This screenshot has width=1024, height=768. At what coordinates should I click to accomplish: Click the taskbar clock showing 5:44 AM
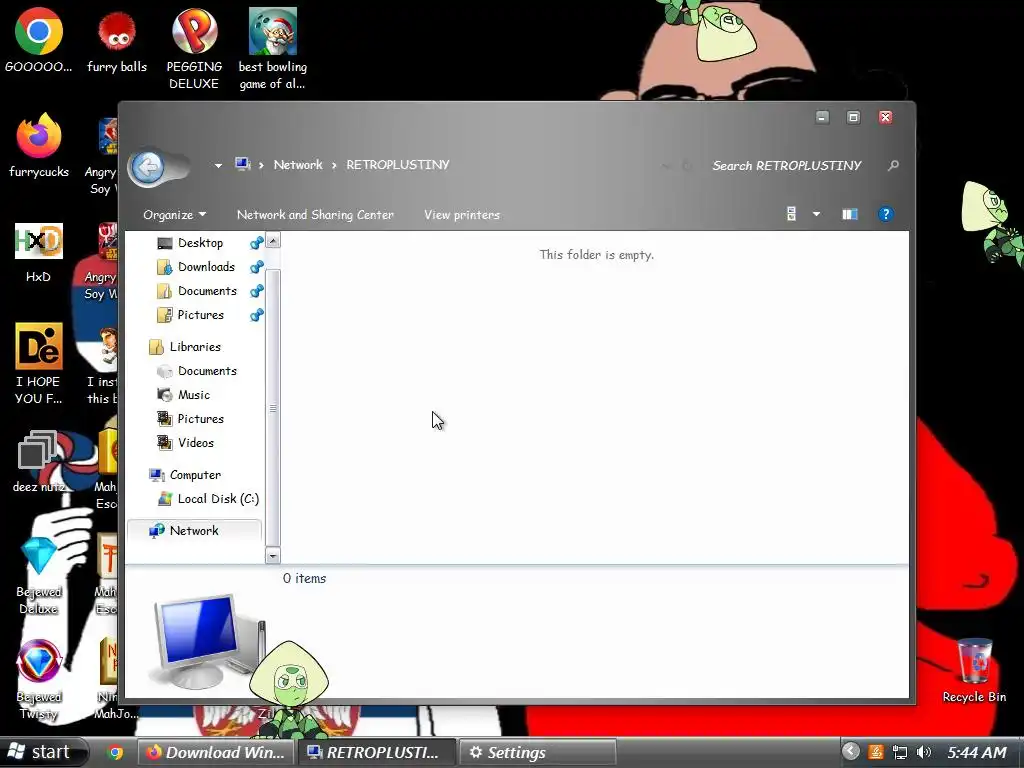[x=976, y=752]
